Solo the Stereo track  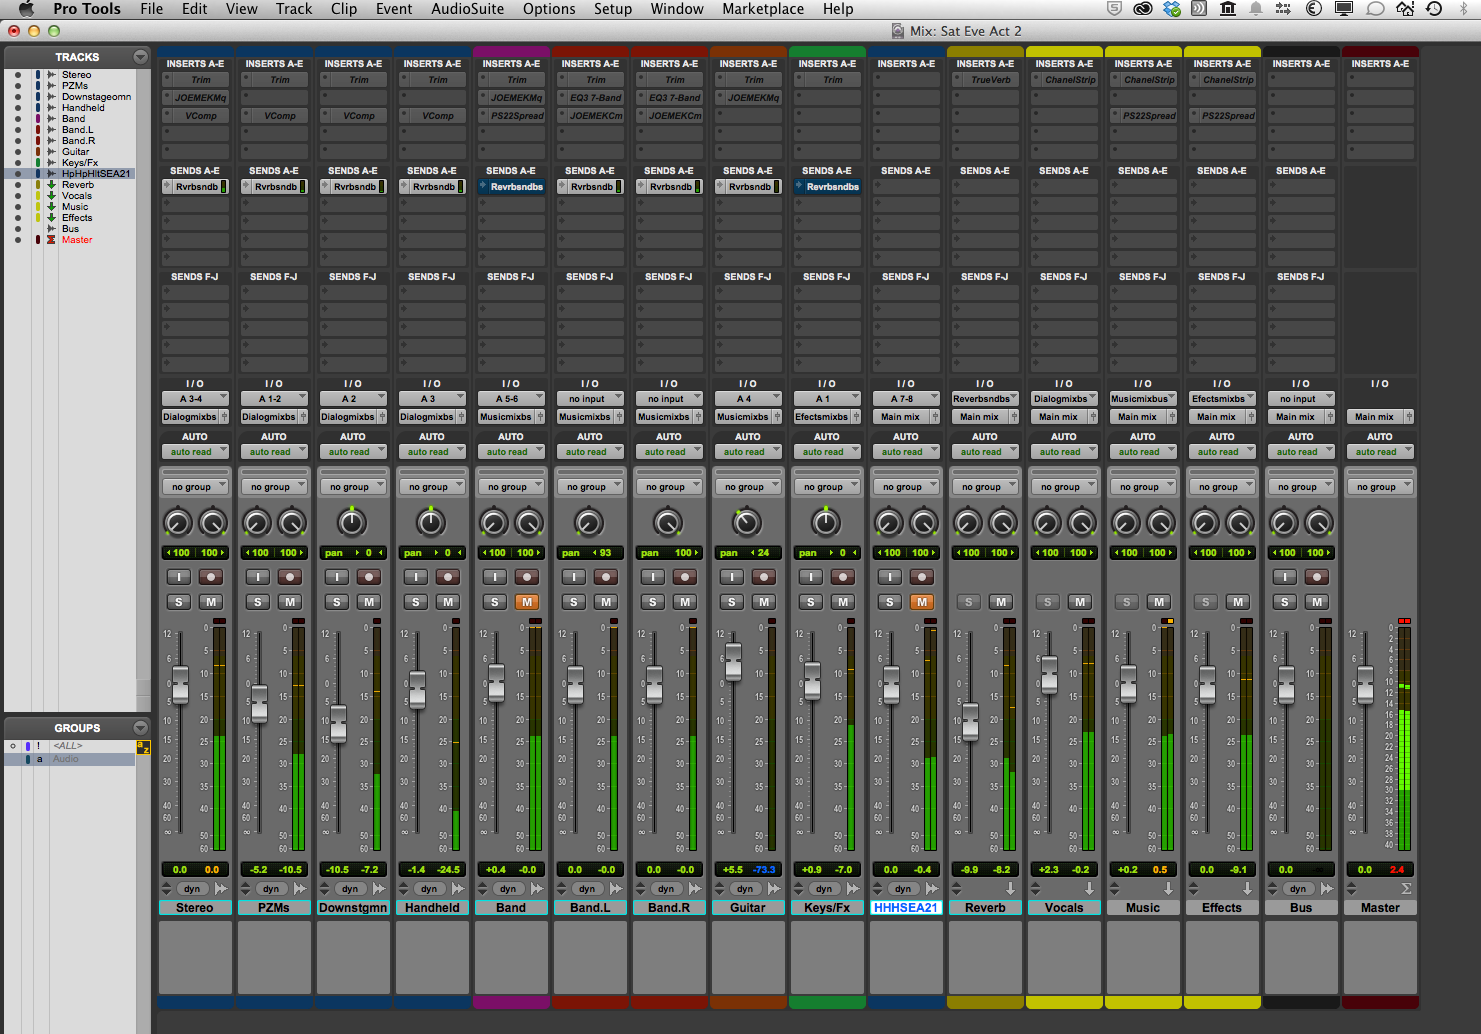[x=178, y=602]
